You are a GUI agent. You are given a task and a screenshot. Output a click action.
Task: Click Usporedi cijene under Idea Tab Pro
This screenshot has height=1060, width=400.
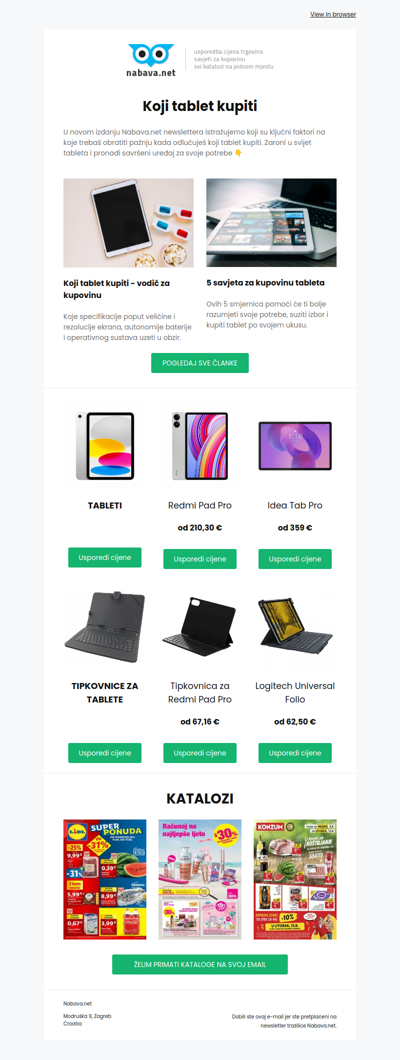click(295, 559)
